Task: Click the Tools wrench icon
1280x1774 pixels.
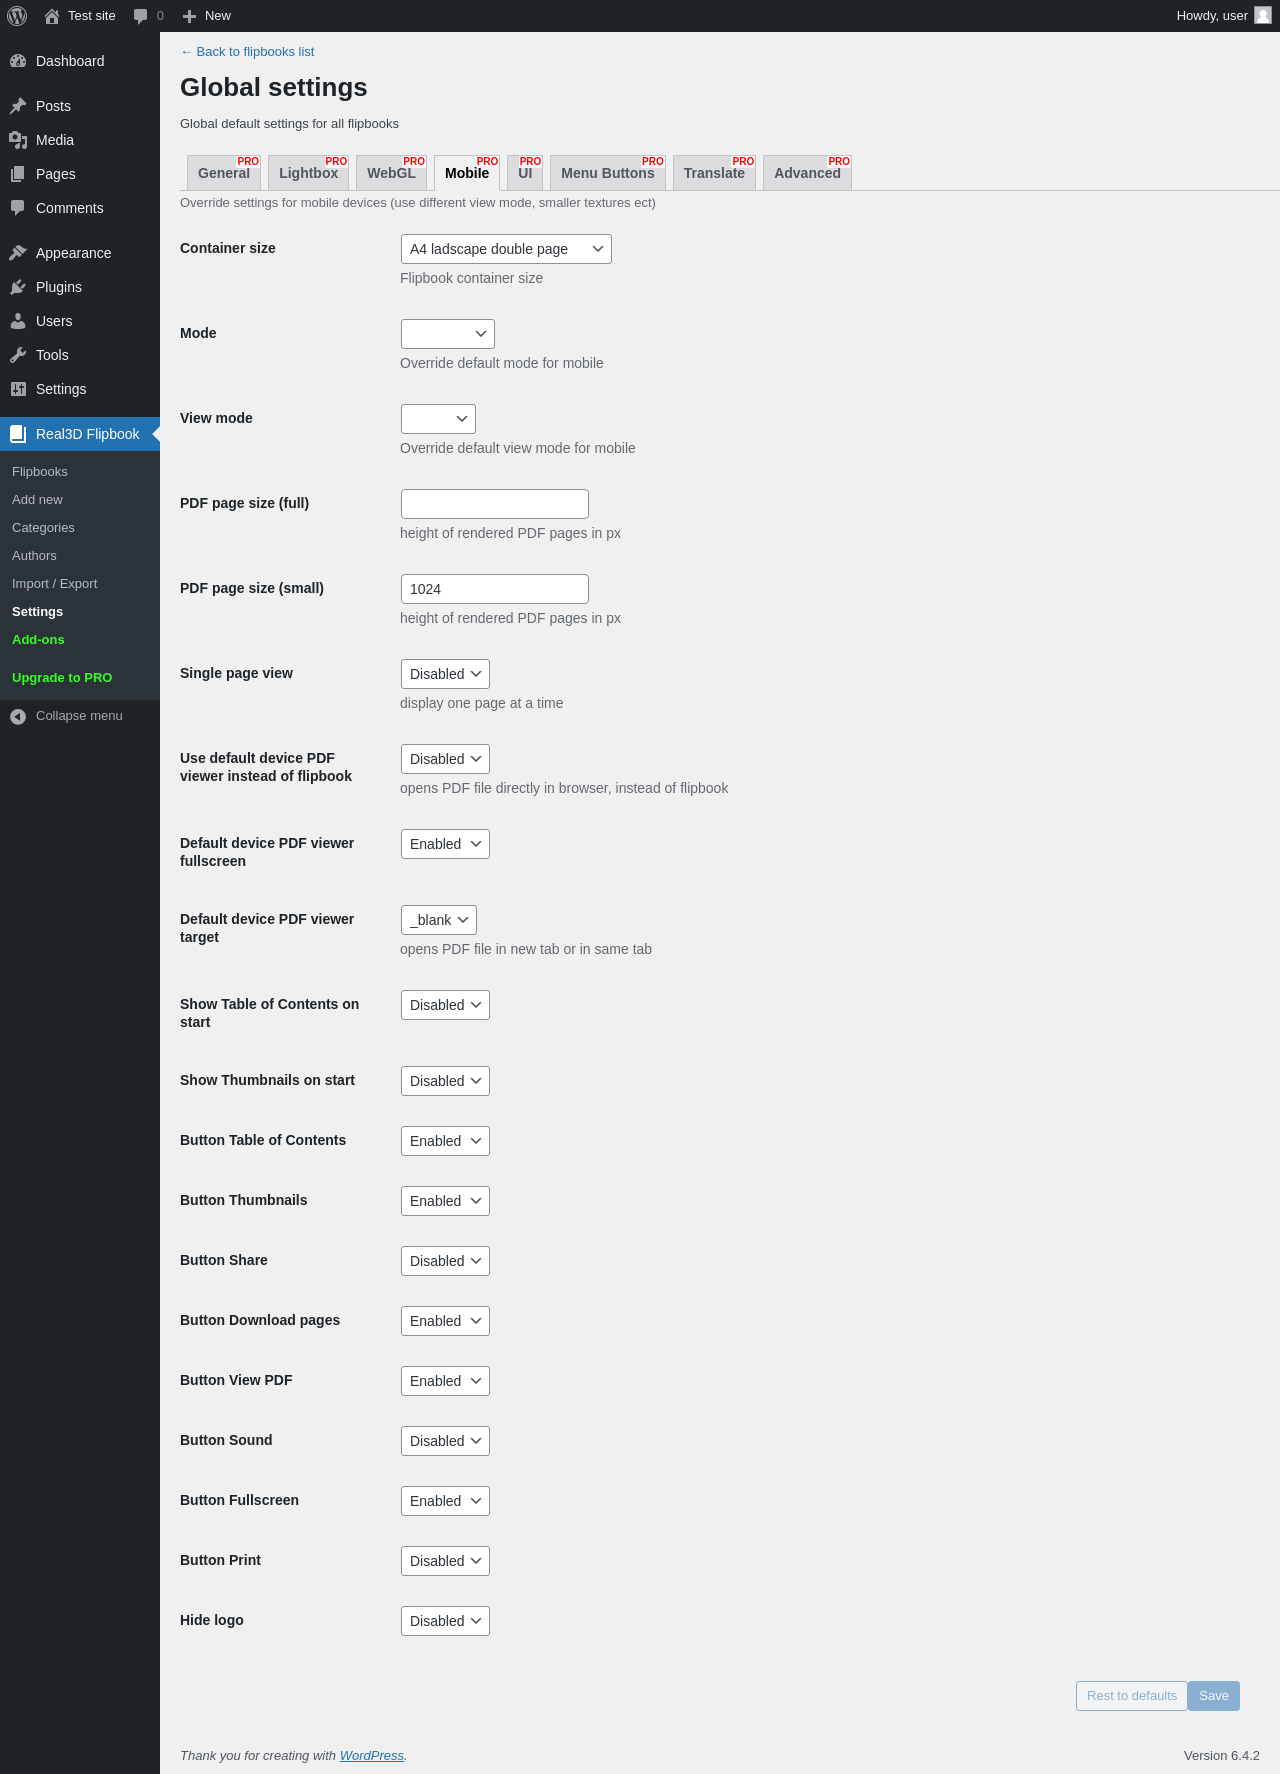Action: pos(18,355)
